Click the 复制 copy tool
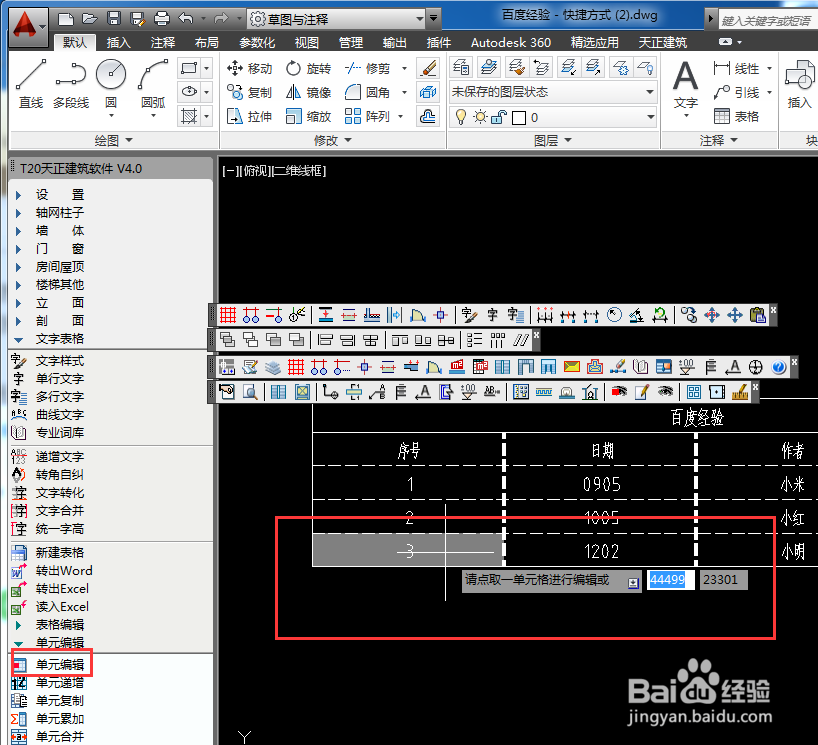The height and width of the screenshot is (745, 818). (249, 92)
